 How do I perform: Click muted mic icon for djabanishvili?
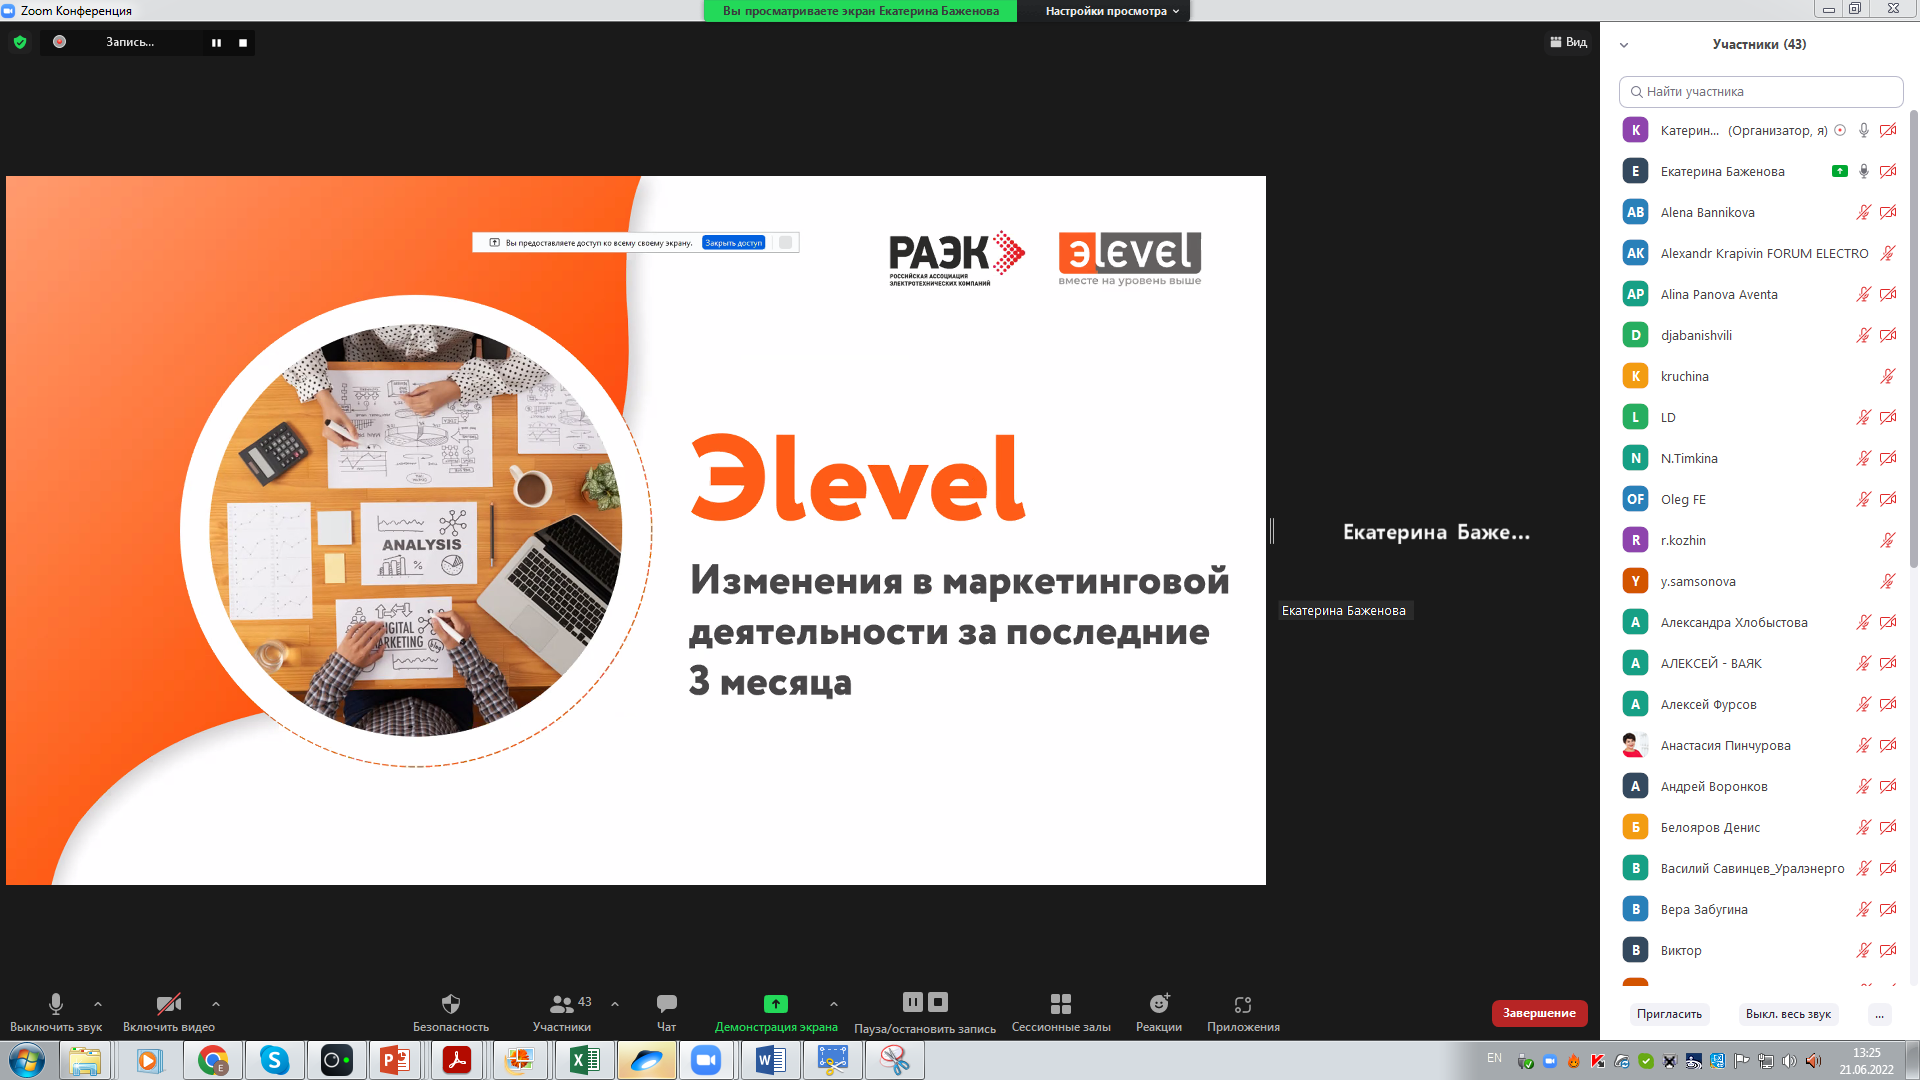coord(1864,335)
